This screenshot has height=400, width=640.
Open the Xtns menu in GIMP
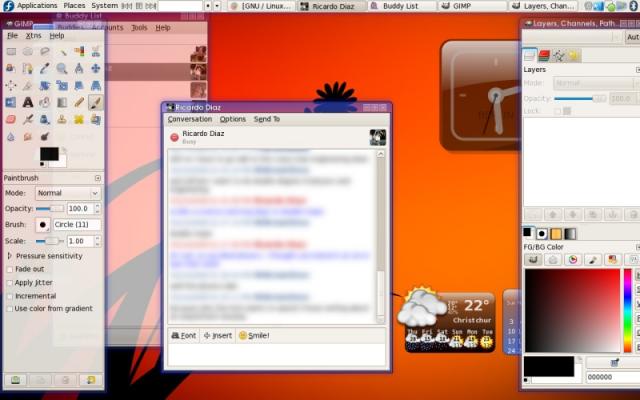(x=33, y=36)
